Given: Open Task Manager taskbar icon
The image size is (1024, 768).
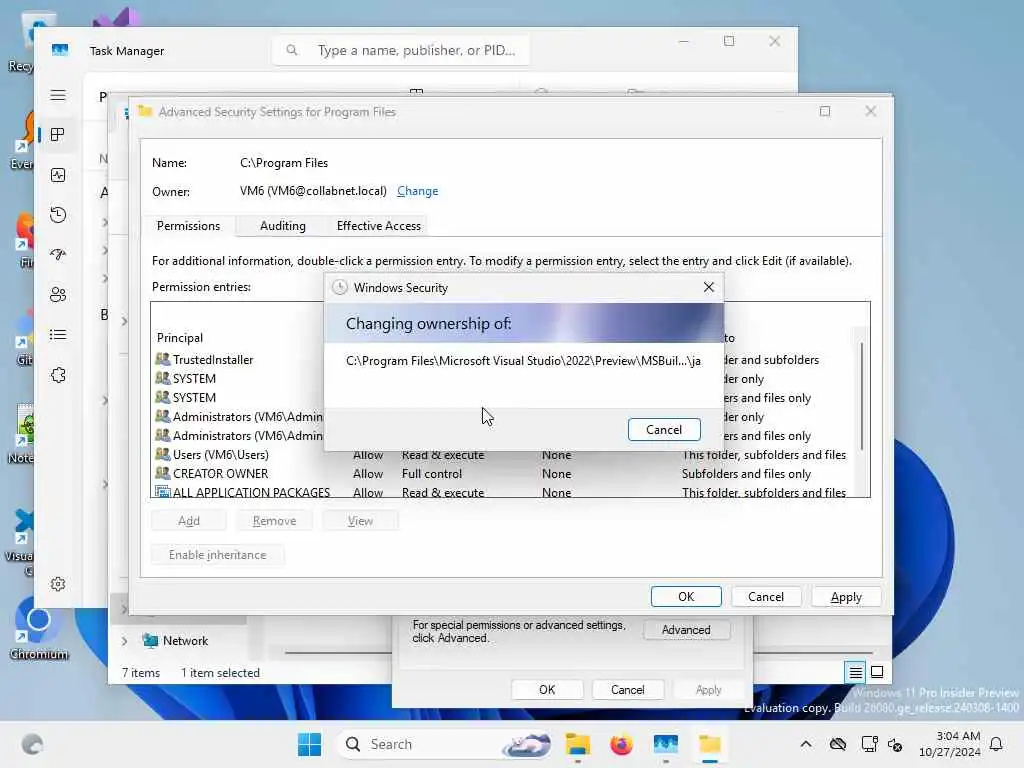Looking at the screenshot, I should tap(665, 744).
